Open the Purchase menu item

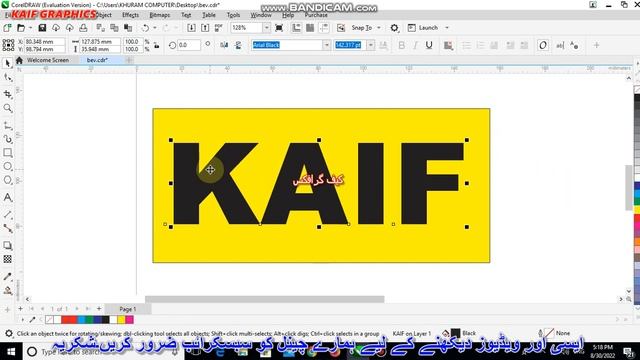click(316, 15)
